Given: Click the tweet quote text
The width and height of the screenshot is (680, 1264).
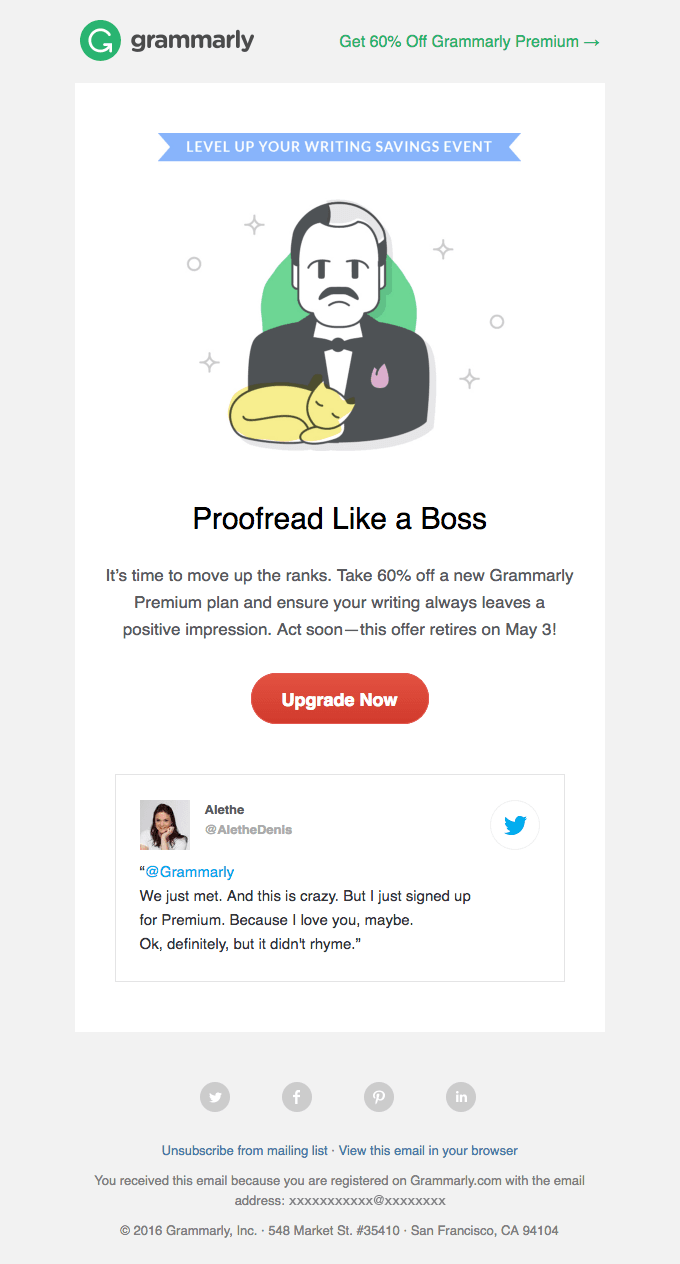Looking at the screenshot, I should 305,920.
